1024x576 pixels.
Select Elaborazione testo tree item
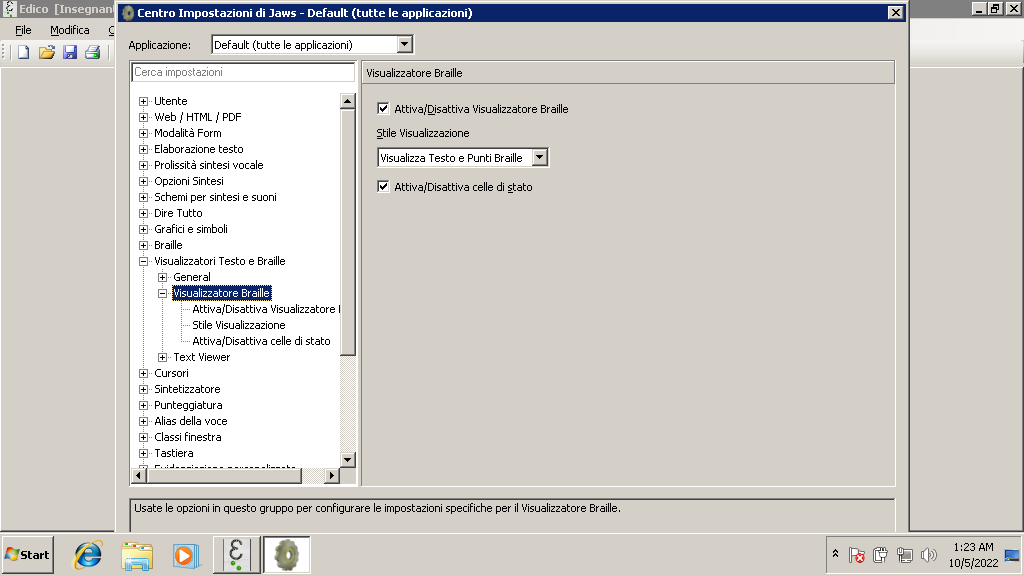(199, 149)
